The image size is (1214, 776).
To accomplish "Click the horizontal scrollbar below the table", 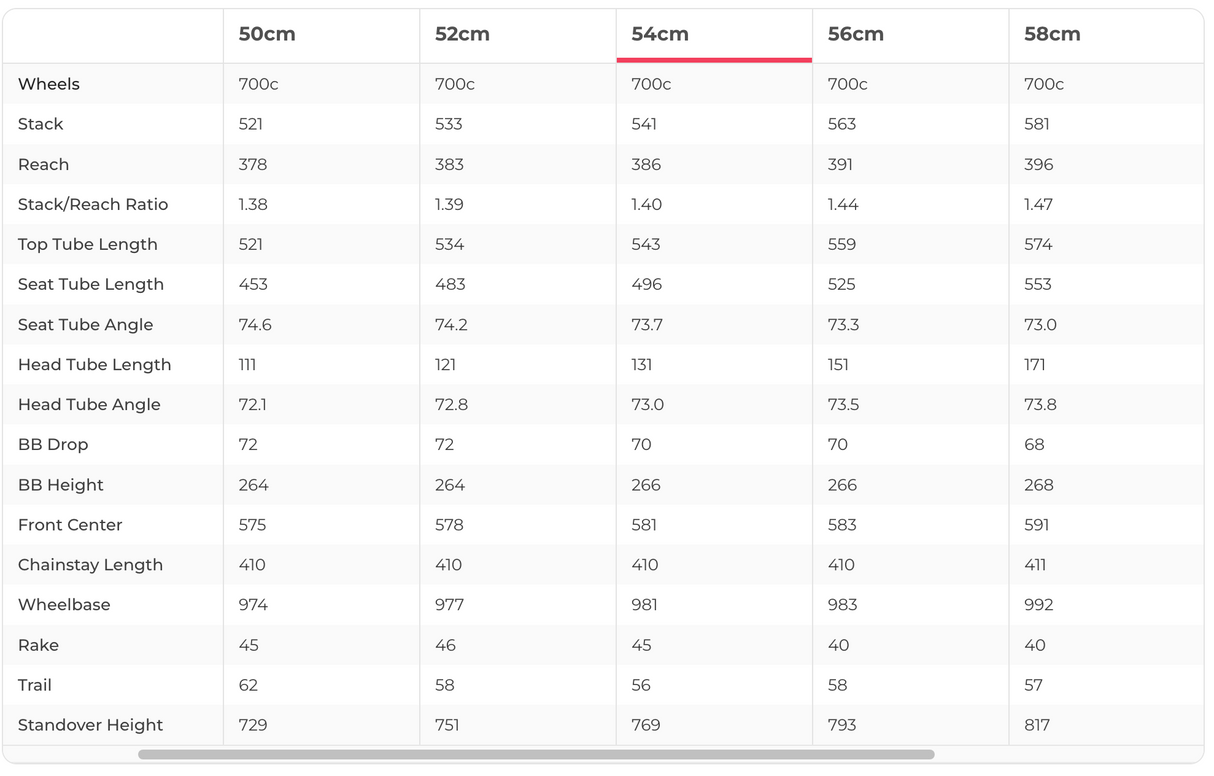I will click(x=536, y=754).
